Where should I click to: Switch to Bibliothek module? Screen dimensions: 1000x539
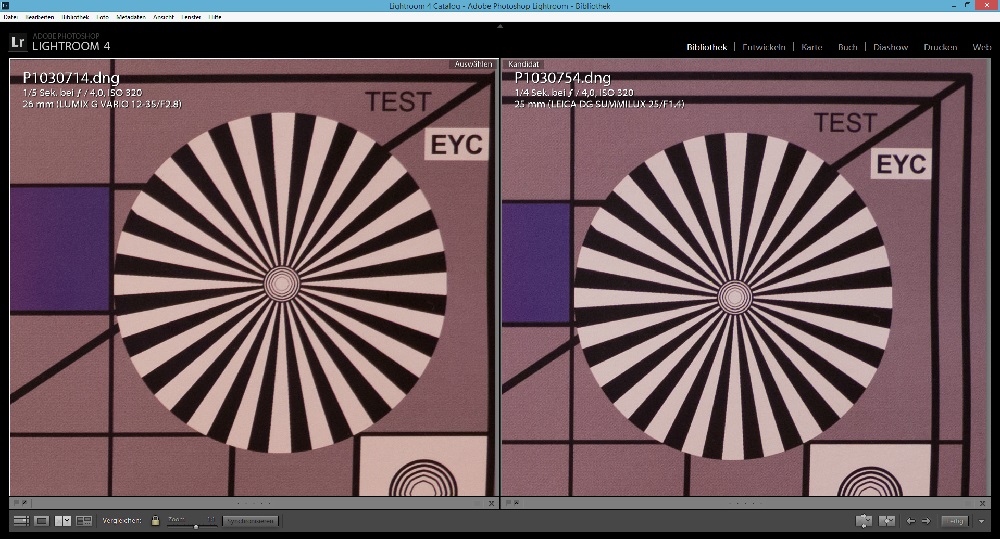click(707, 47)
